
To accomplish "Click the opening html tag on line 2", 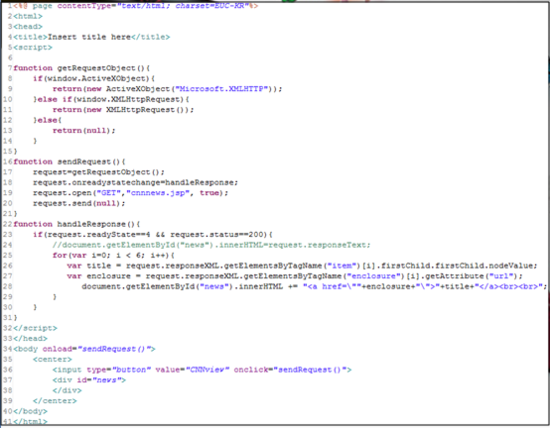I will pos(28,16).
